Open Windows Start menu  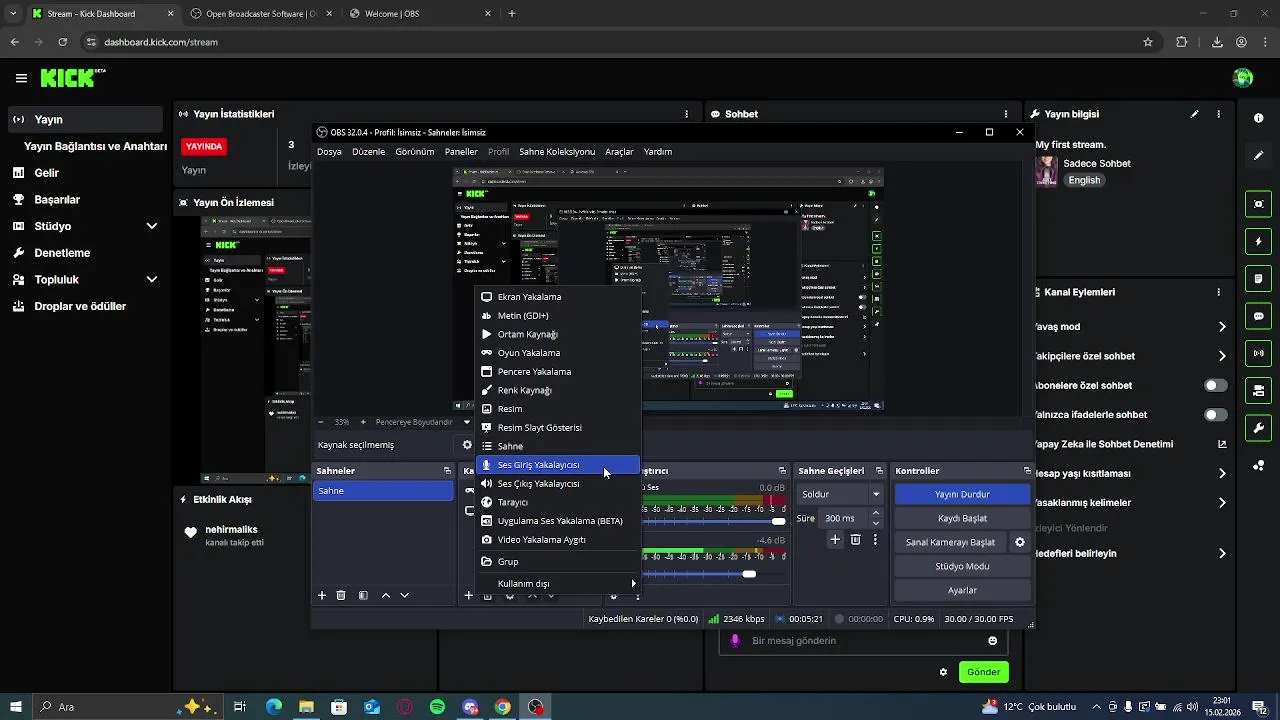16,707
